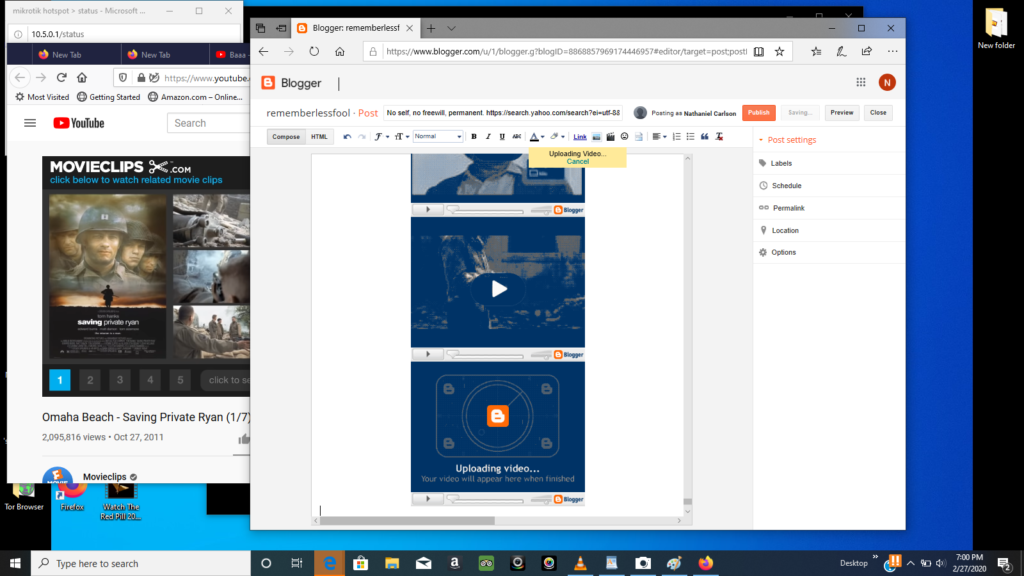Screen dimensions: 1024x576
Task: Select page 2 of related Movieclips
Action: point(90,380)
